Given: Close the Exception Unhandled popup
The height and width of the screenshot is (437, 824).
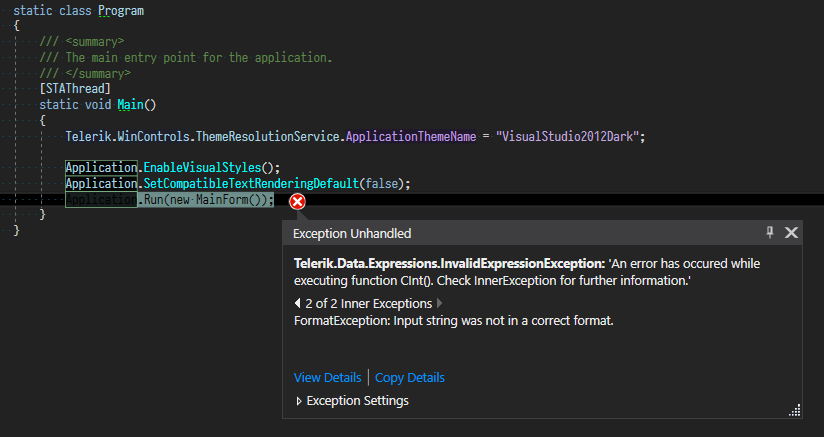Looking at the screenshot, I should [x=791, y=232].
